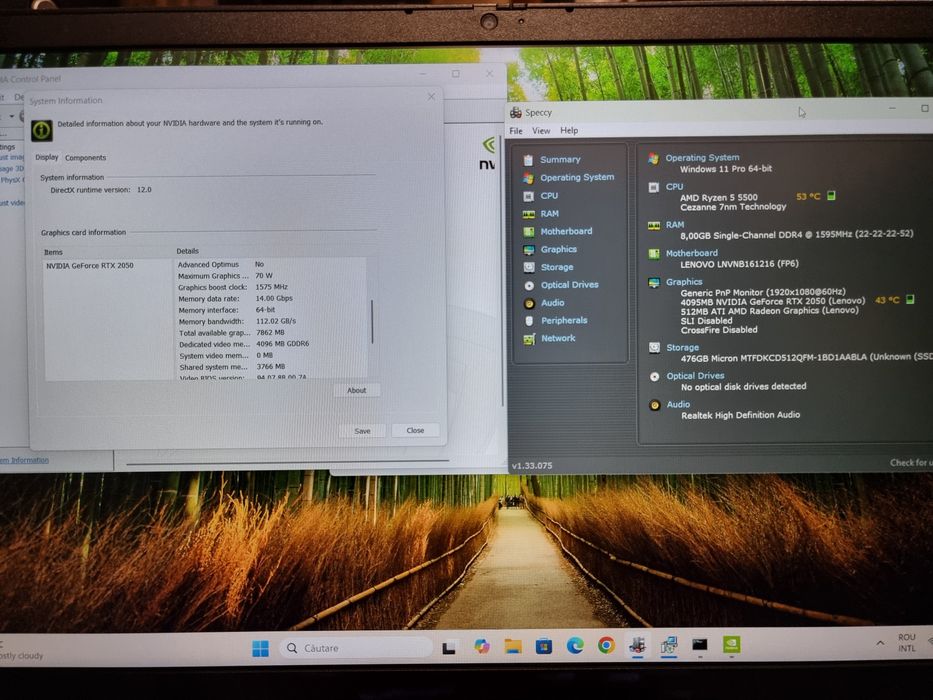Click the Advanced Optimus row in details
The width and height of the screenshot is (933, 700).
click(x=271, y=264)
